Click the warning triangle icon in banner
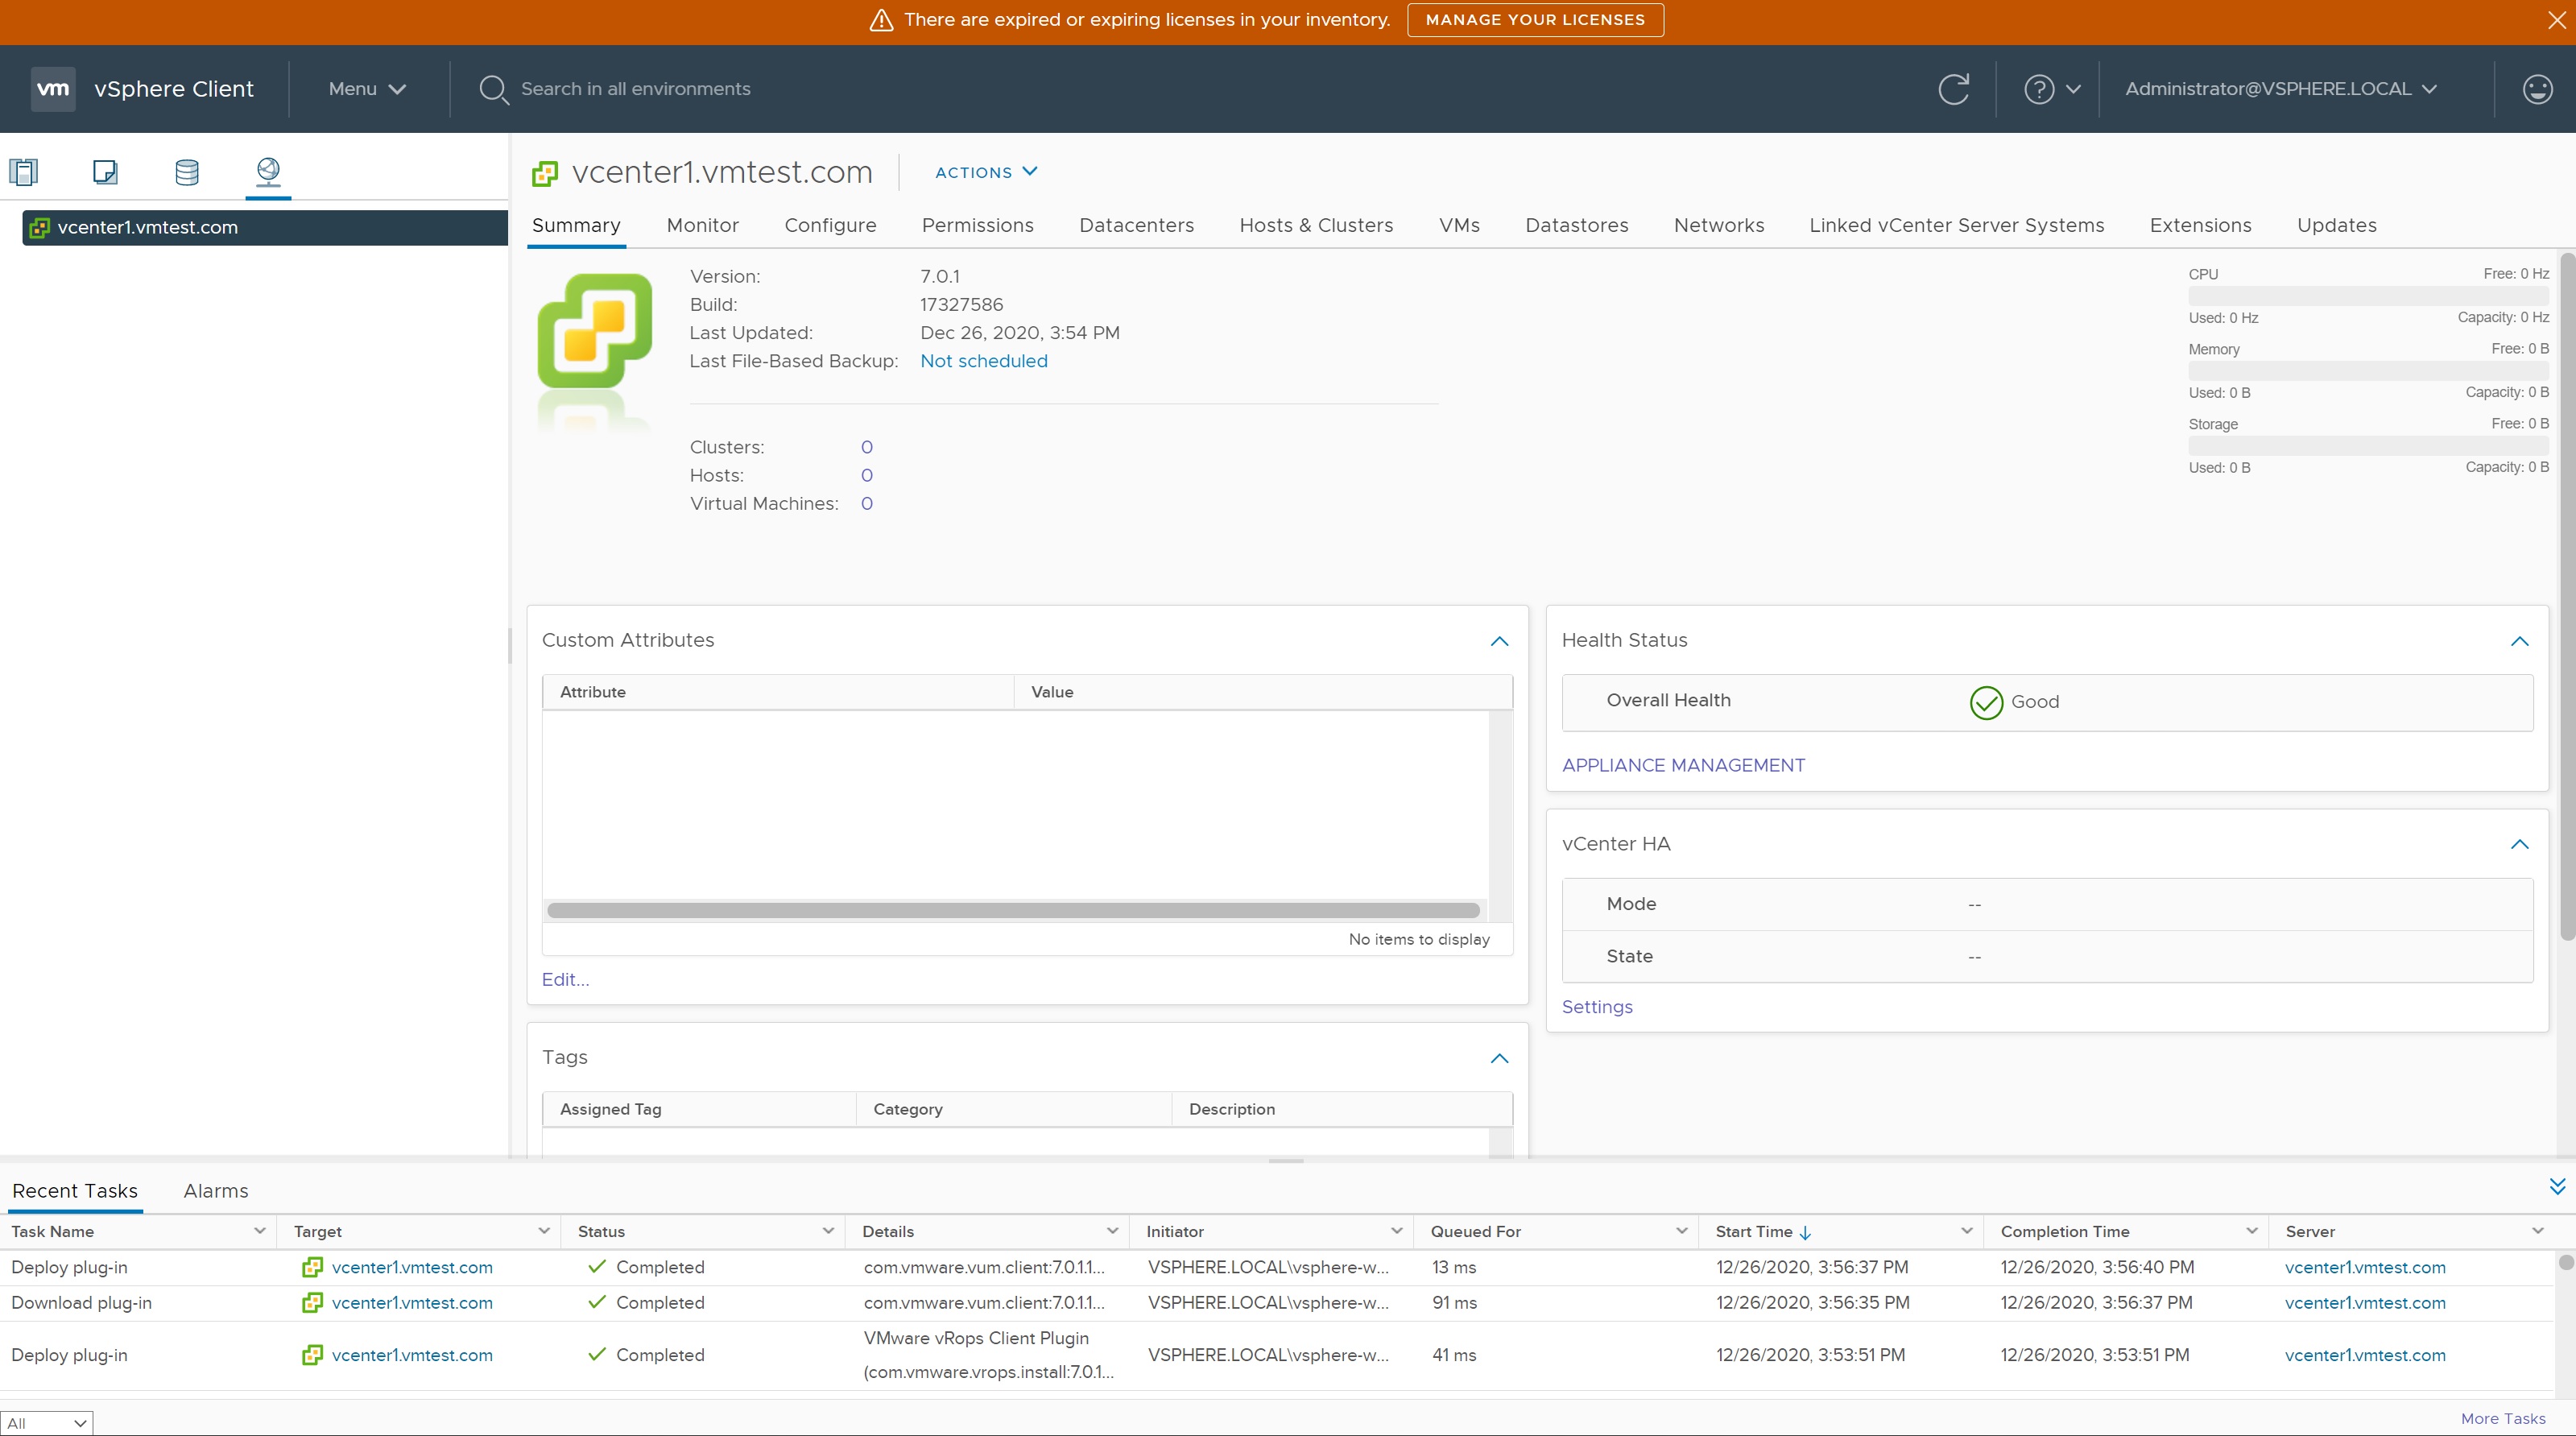 click(881, 20)
